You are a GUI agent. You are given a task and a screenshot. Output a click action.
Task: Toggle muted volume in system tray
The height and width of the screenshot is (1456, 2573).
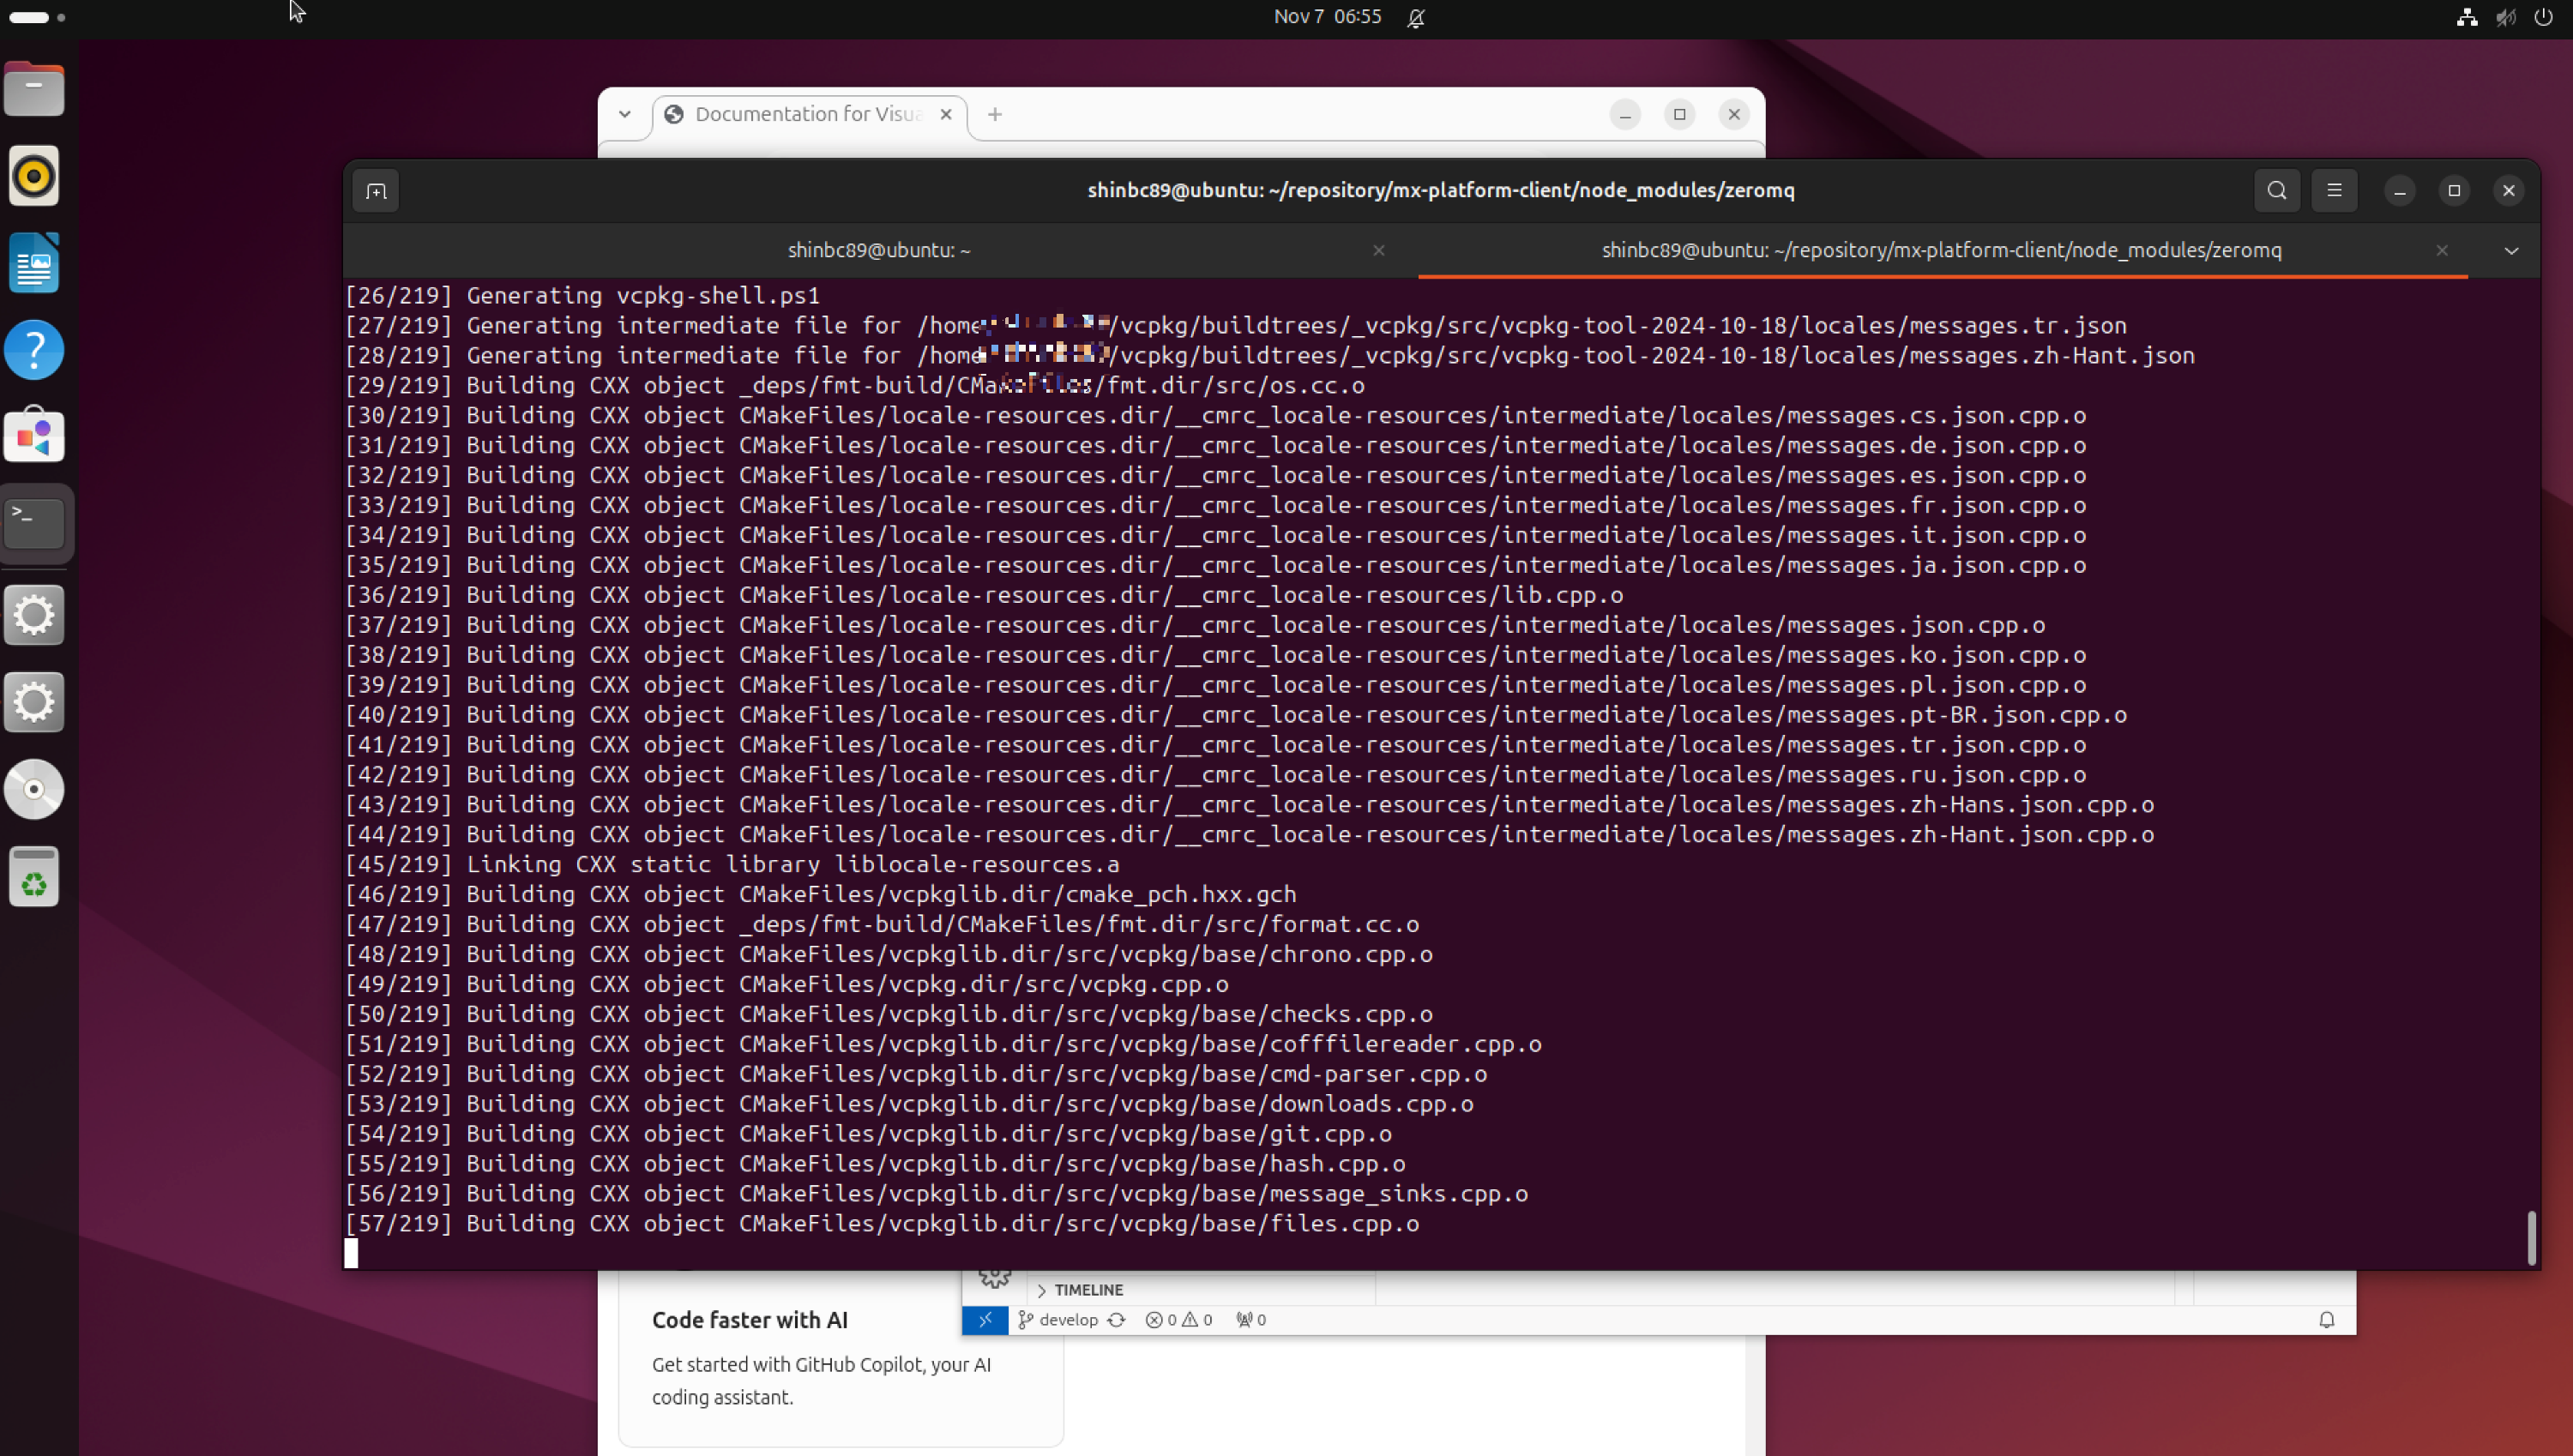(x=2505, y=18)
